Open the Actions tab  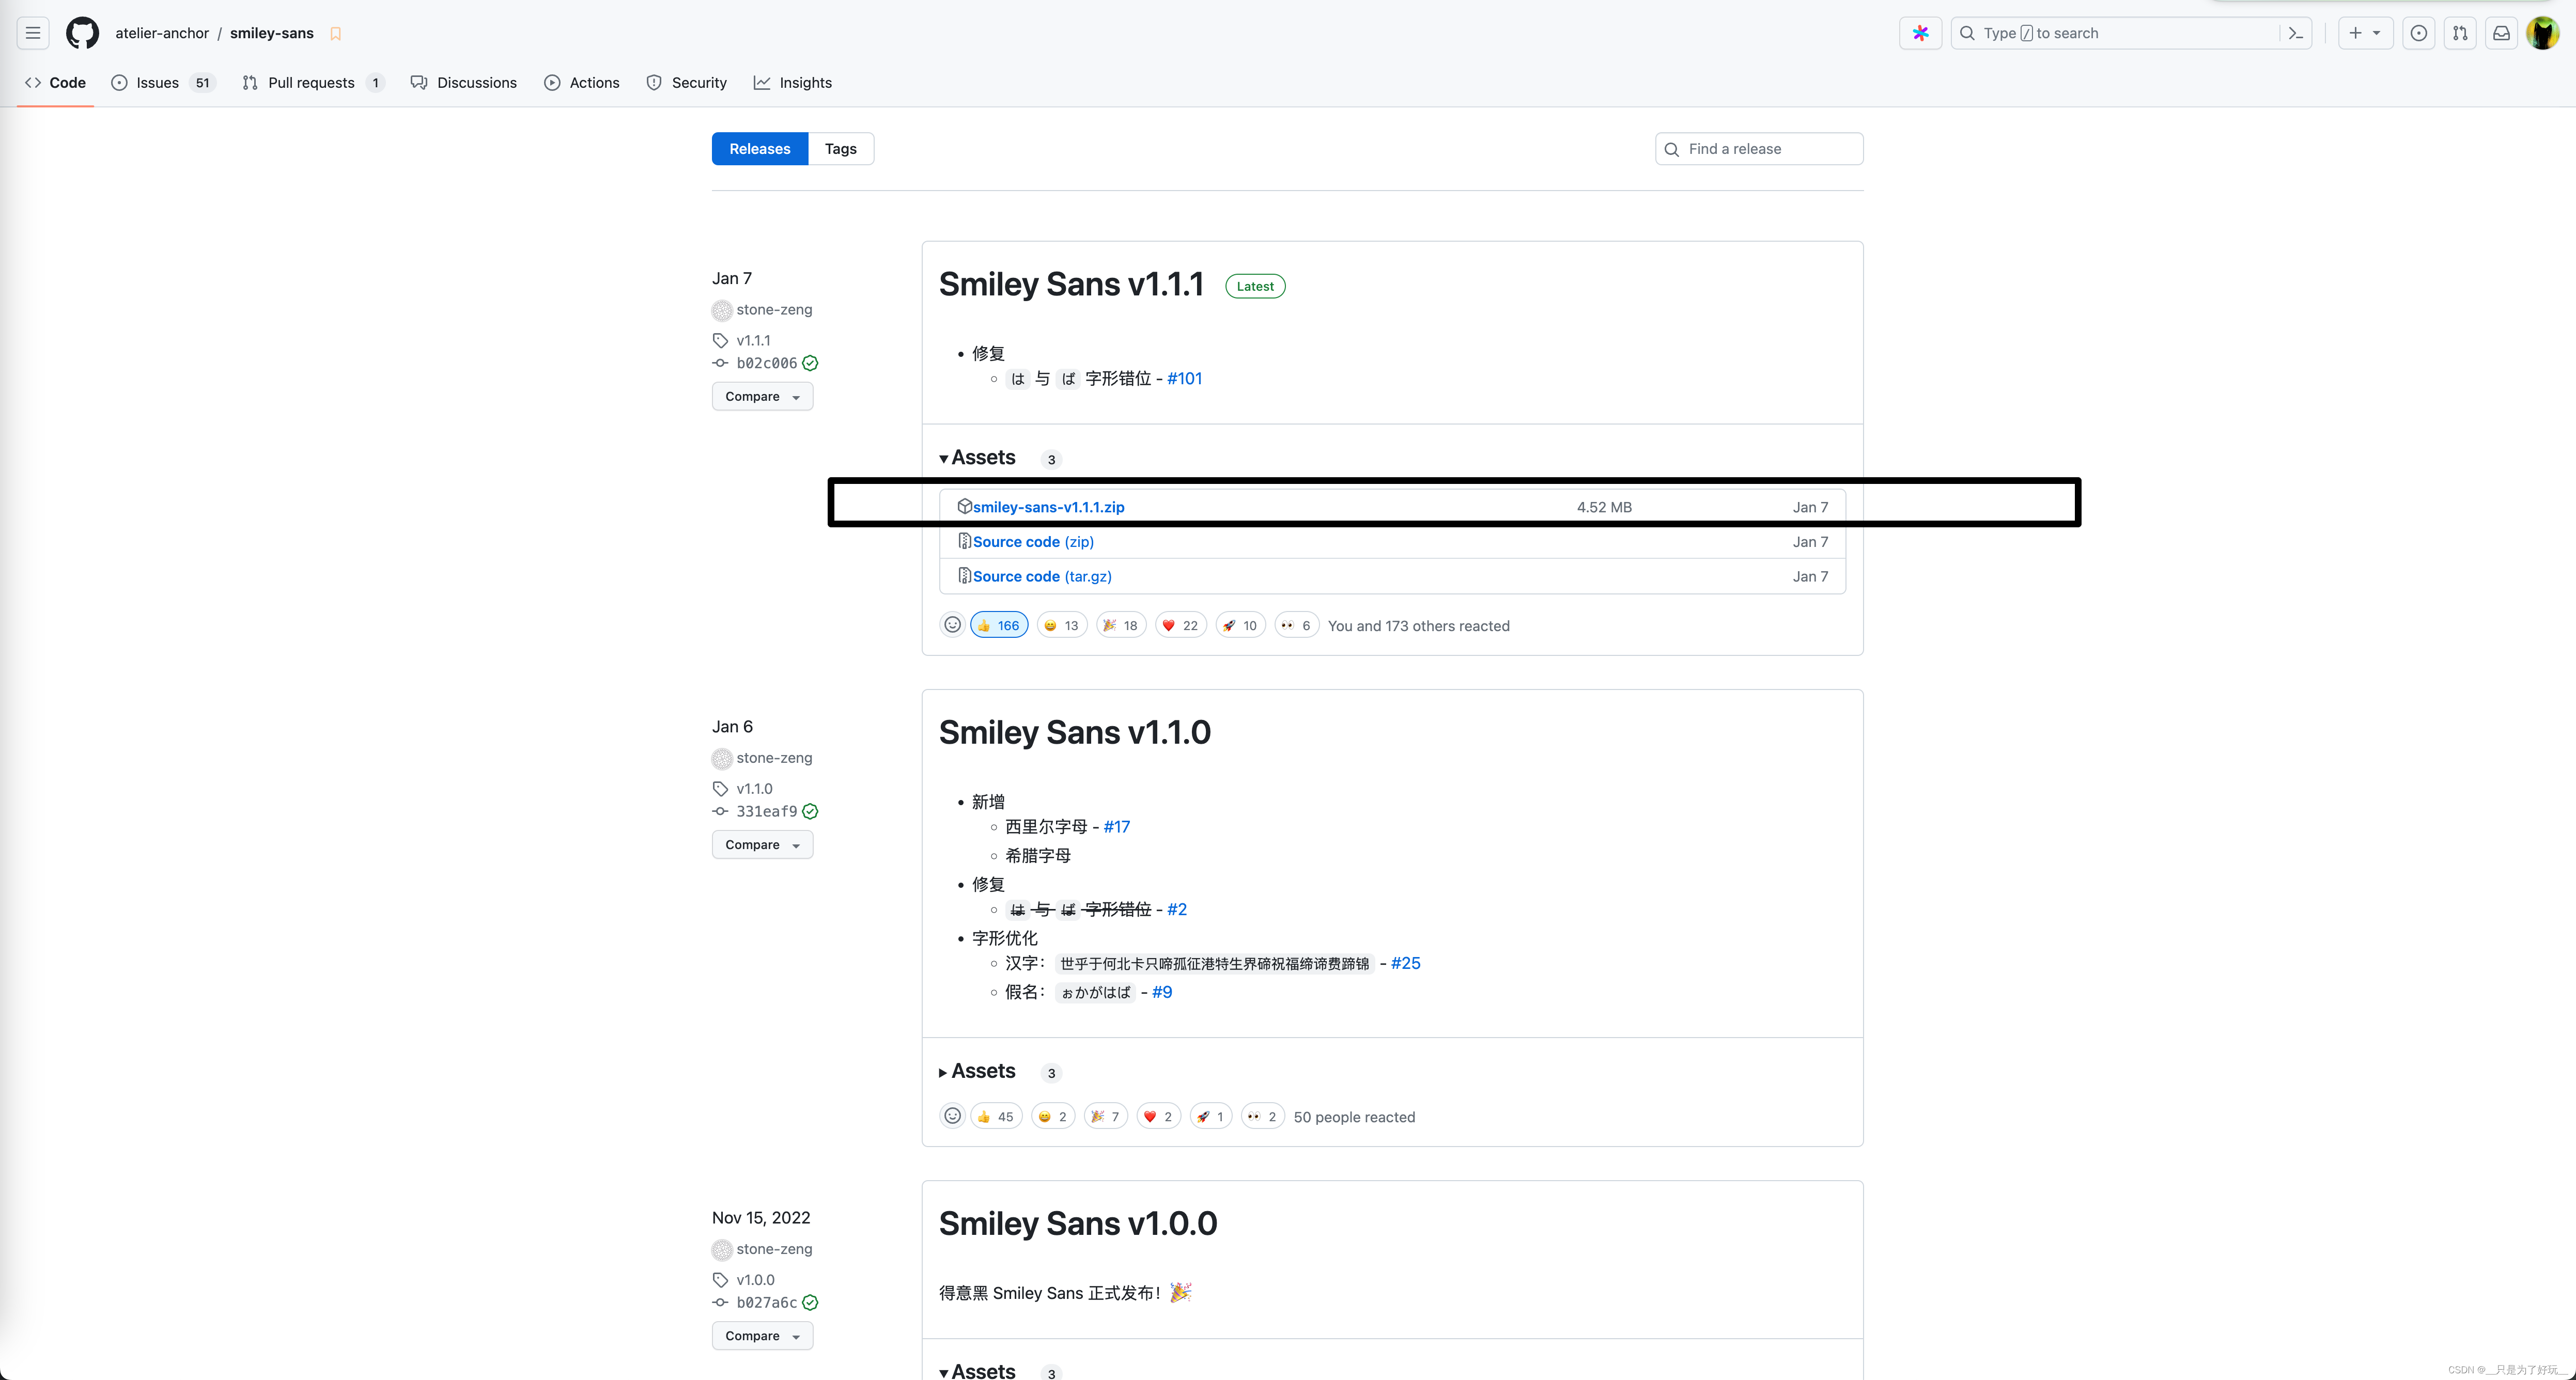(582, 82)
